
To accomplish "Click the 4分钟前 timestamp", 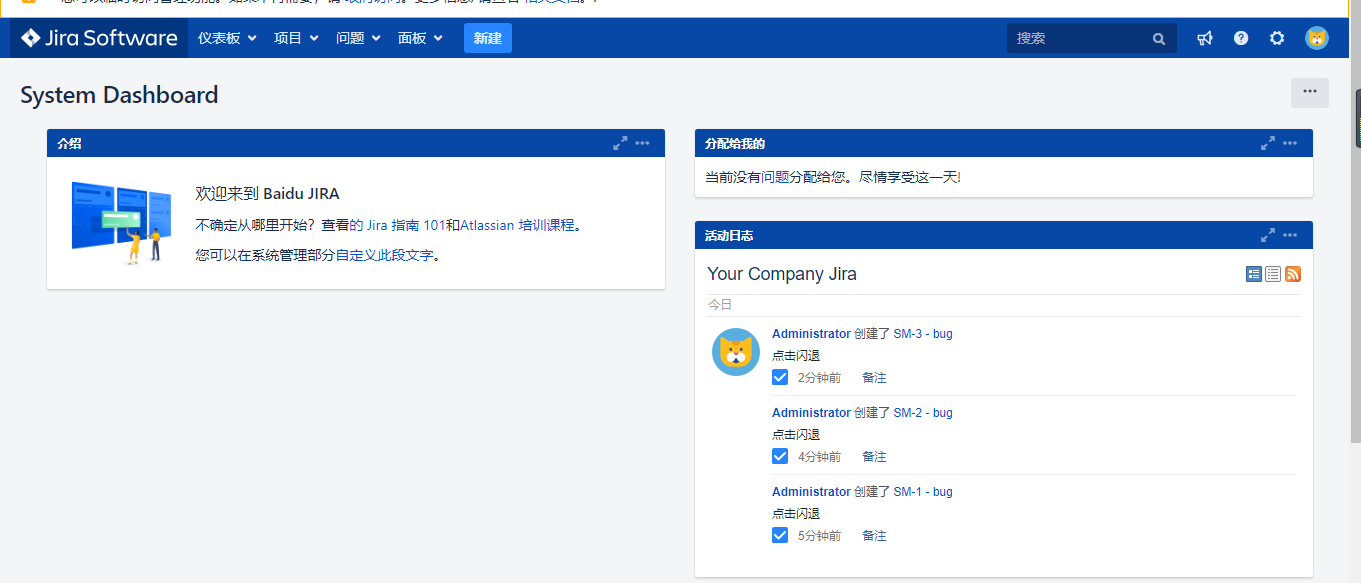I will pos(819,457).
